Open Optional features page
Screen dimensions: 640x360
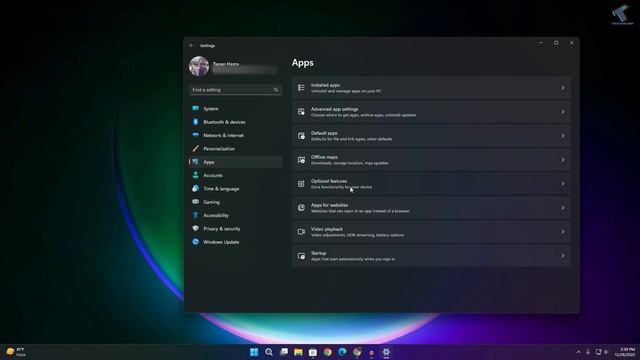[431, 184]
